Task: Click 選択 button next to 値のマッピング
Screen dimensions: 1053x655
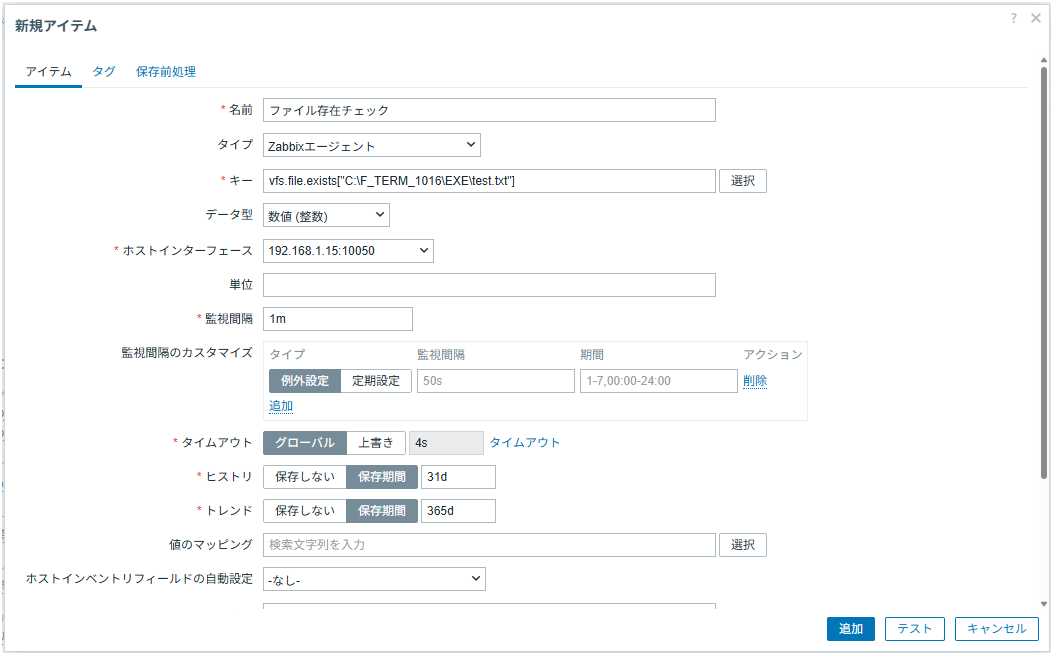Action: coord(742,545)
